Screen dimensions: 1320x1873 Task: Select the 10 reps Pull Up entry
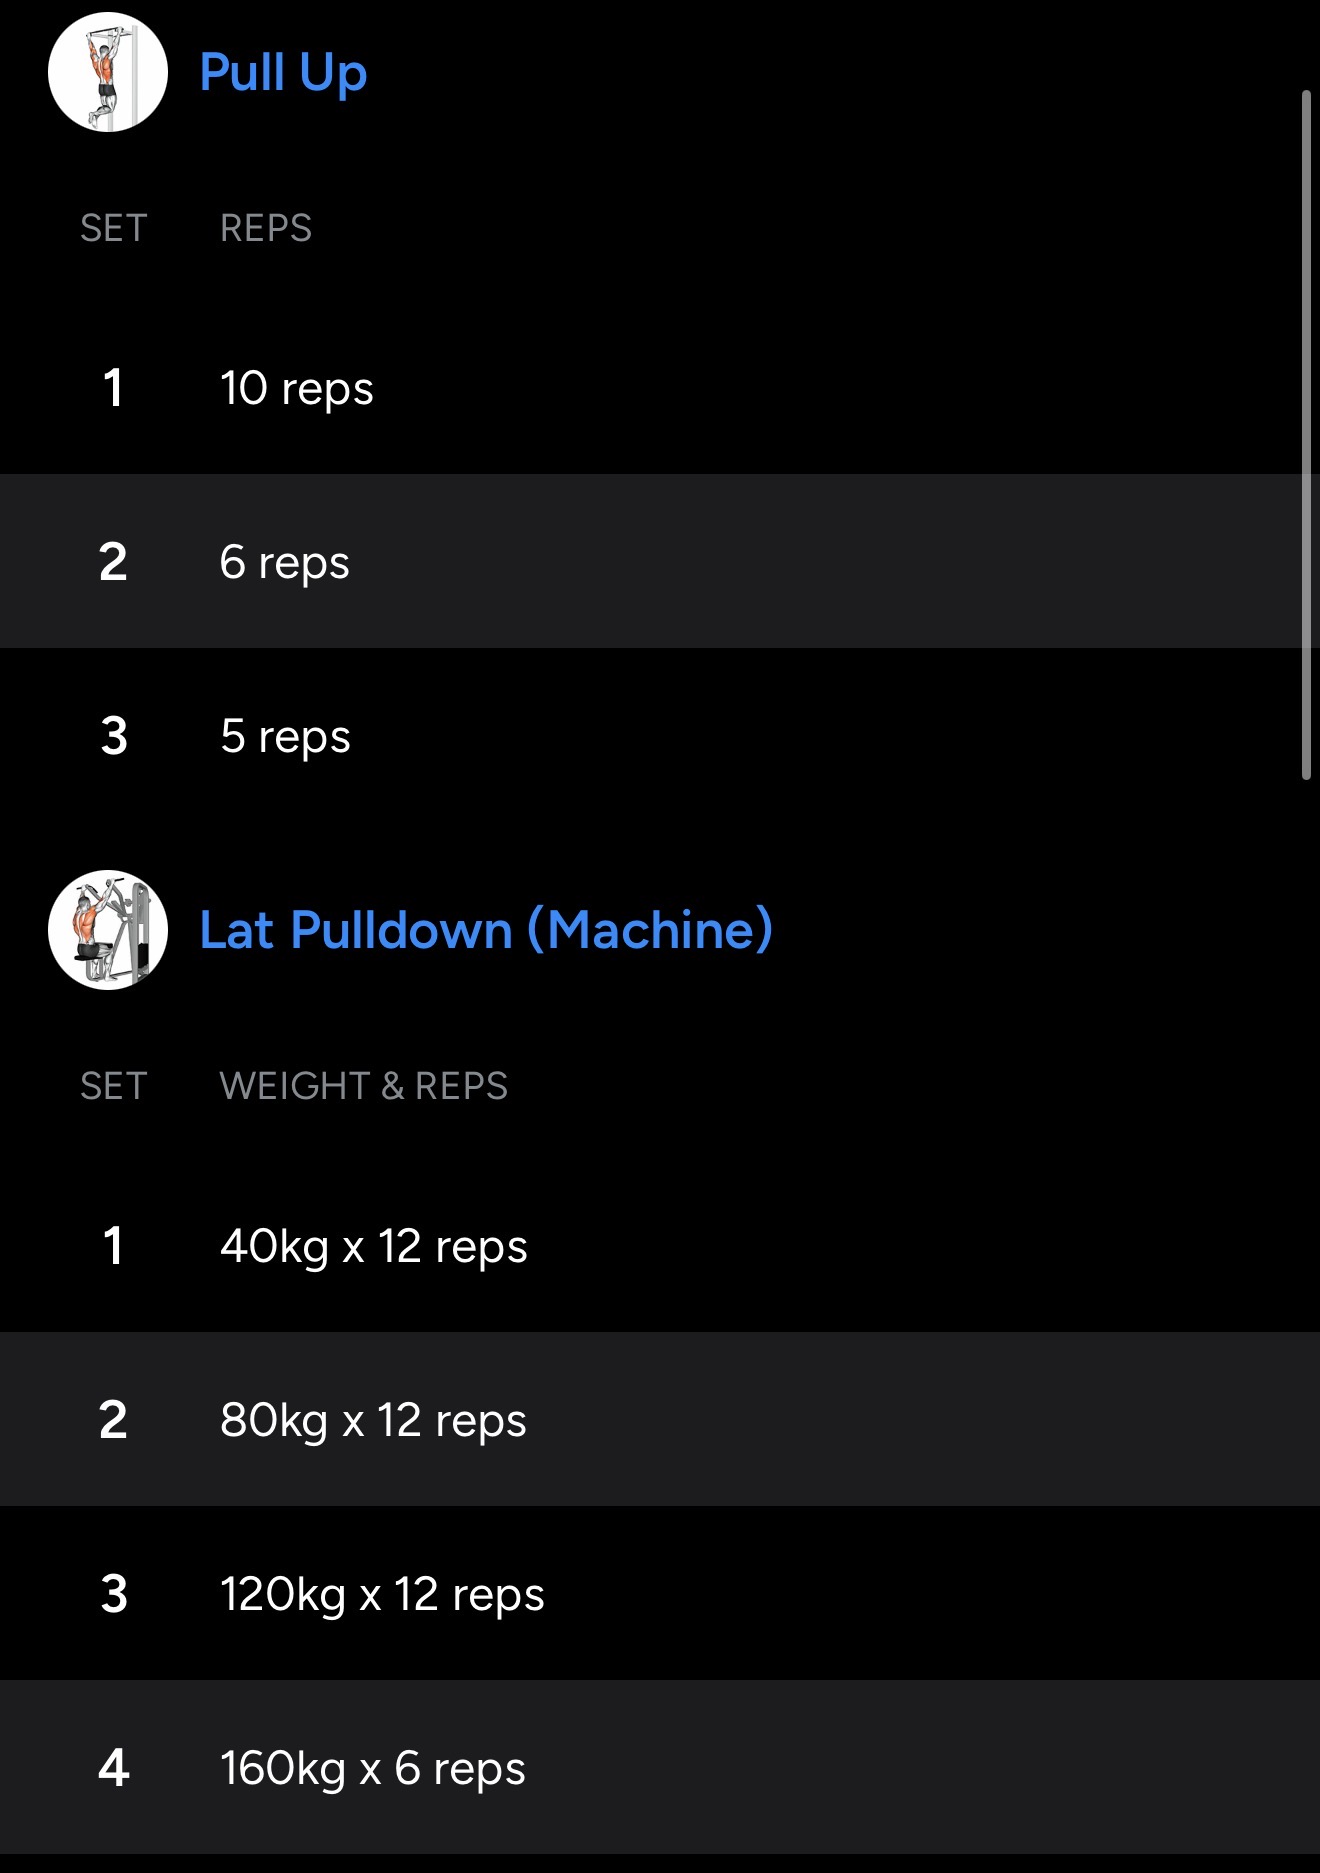click(297, 388)
